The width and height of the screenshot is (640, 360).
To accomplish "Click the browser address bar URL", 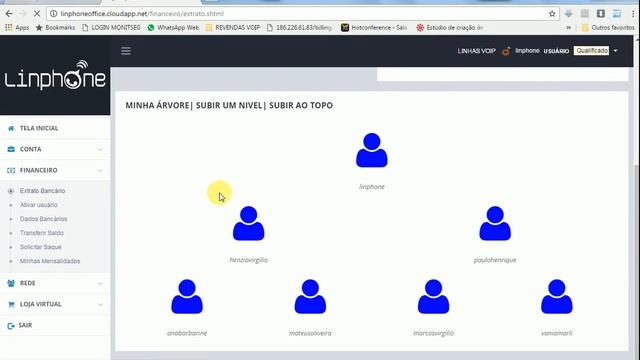I will point(142,14).
